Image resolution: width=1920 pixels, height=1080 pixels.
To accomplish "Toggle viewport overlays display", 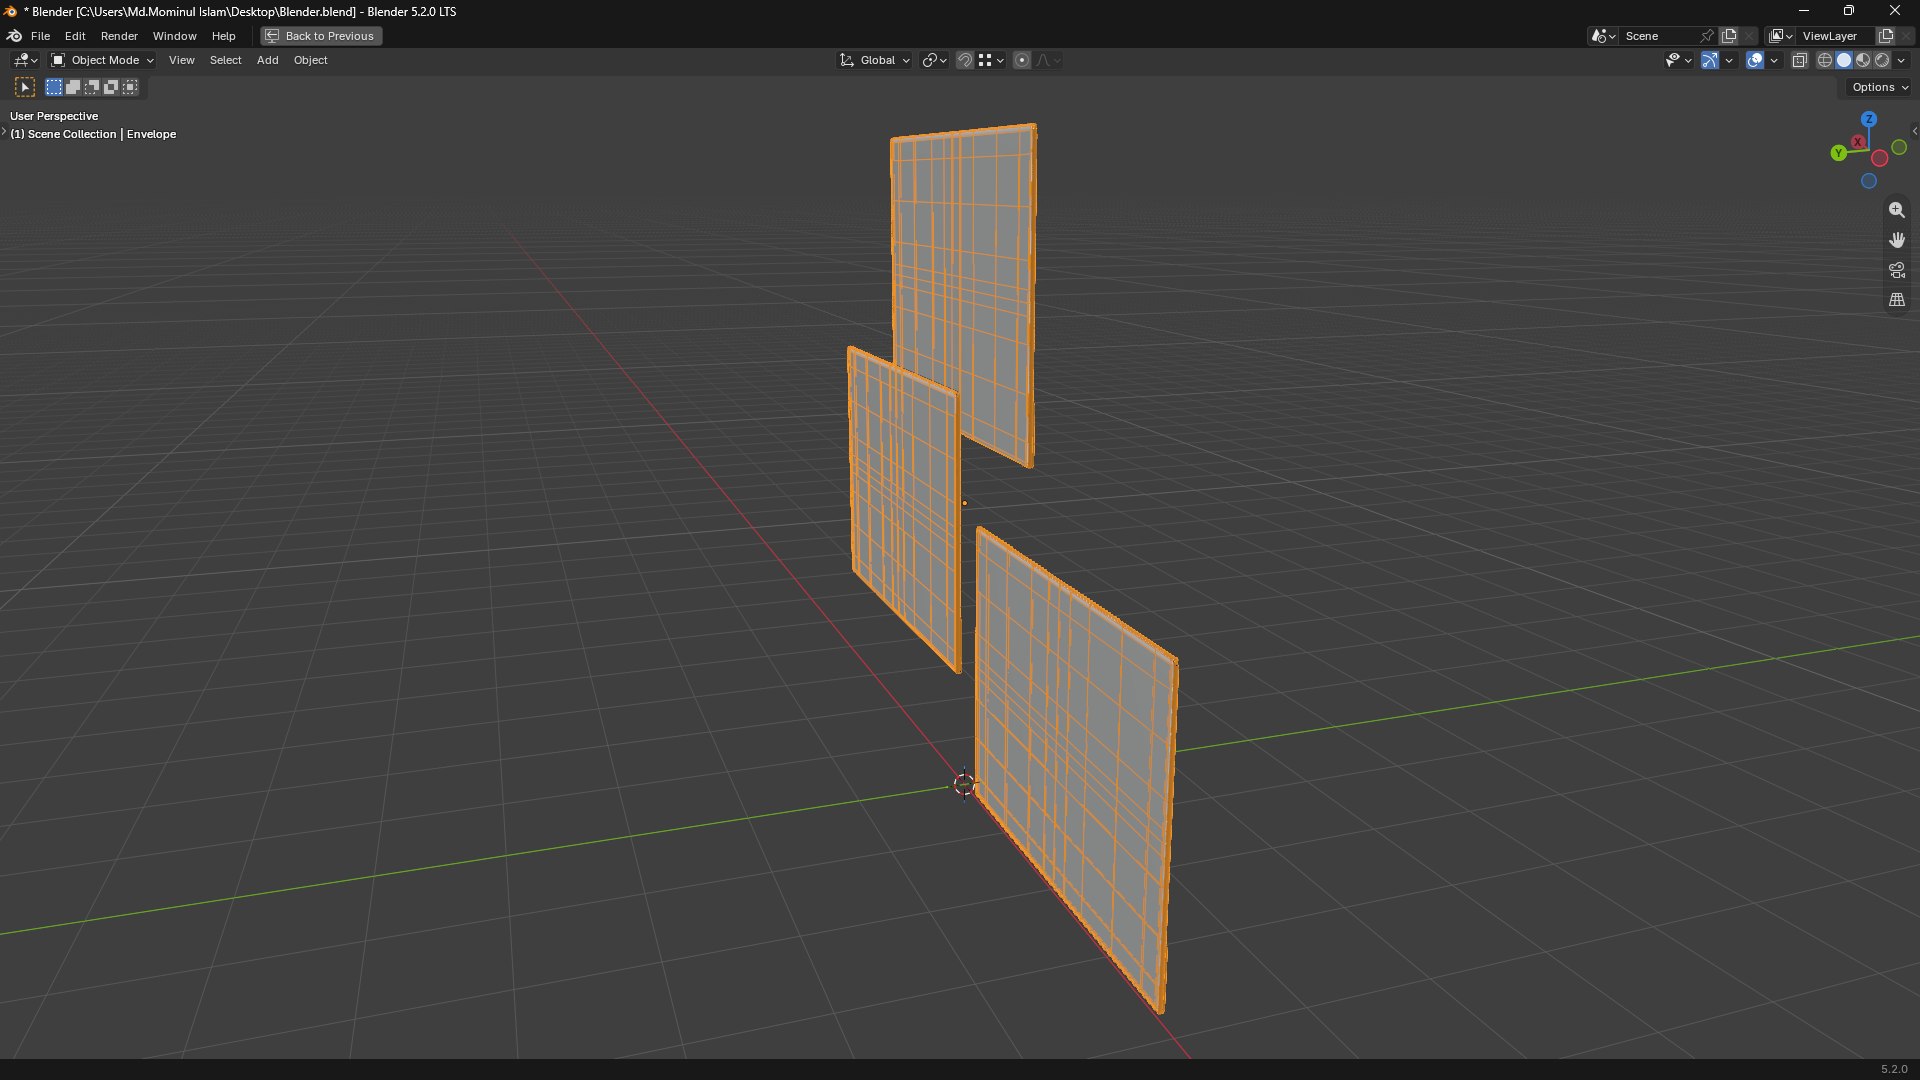I will (x=1755, y=60).
